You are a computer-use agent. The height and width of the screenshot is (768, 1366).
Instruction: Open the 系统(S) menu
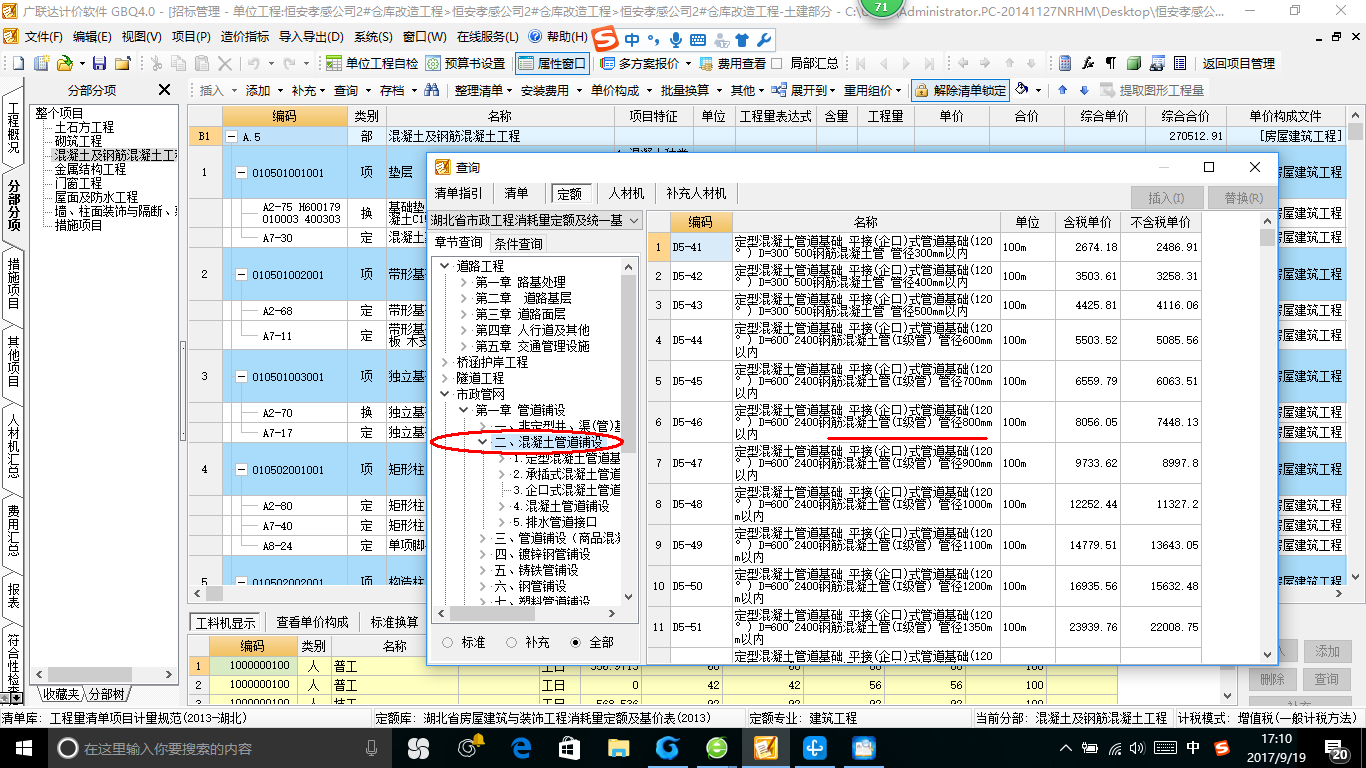pos(373,36)
